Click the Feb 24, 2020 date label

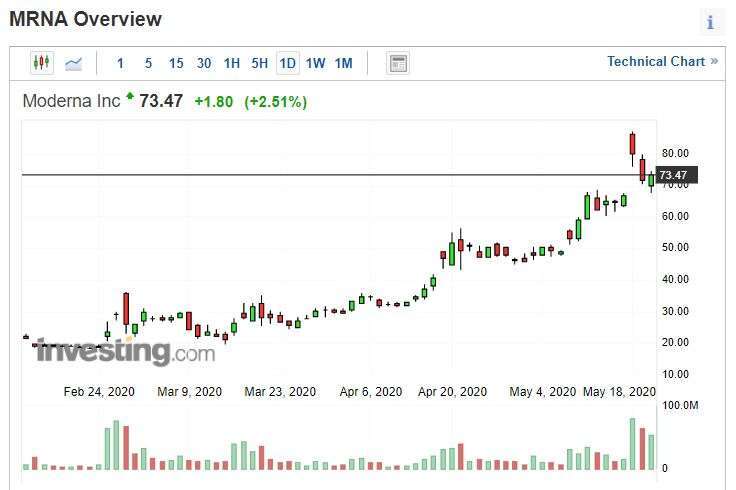click(x=99, y=391)
